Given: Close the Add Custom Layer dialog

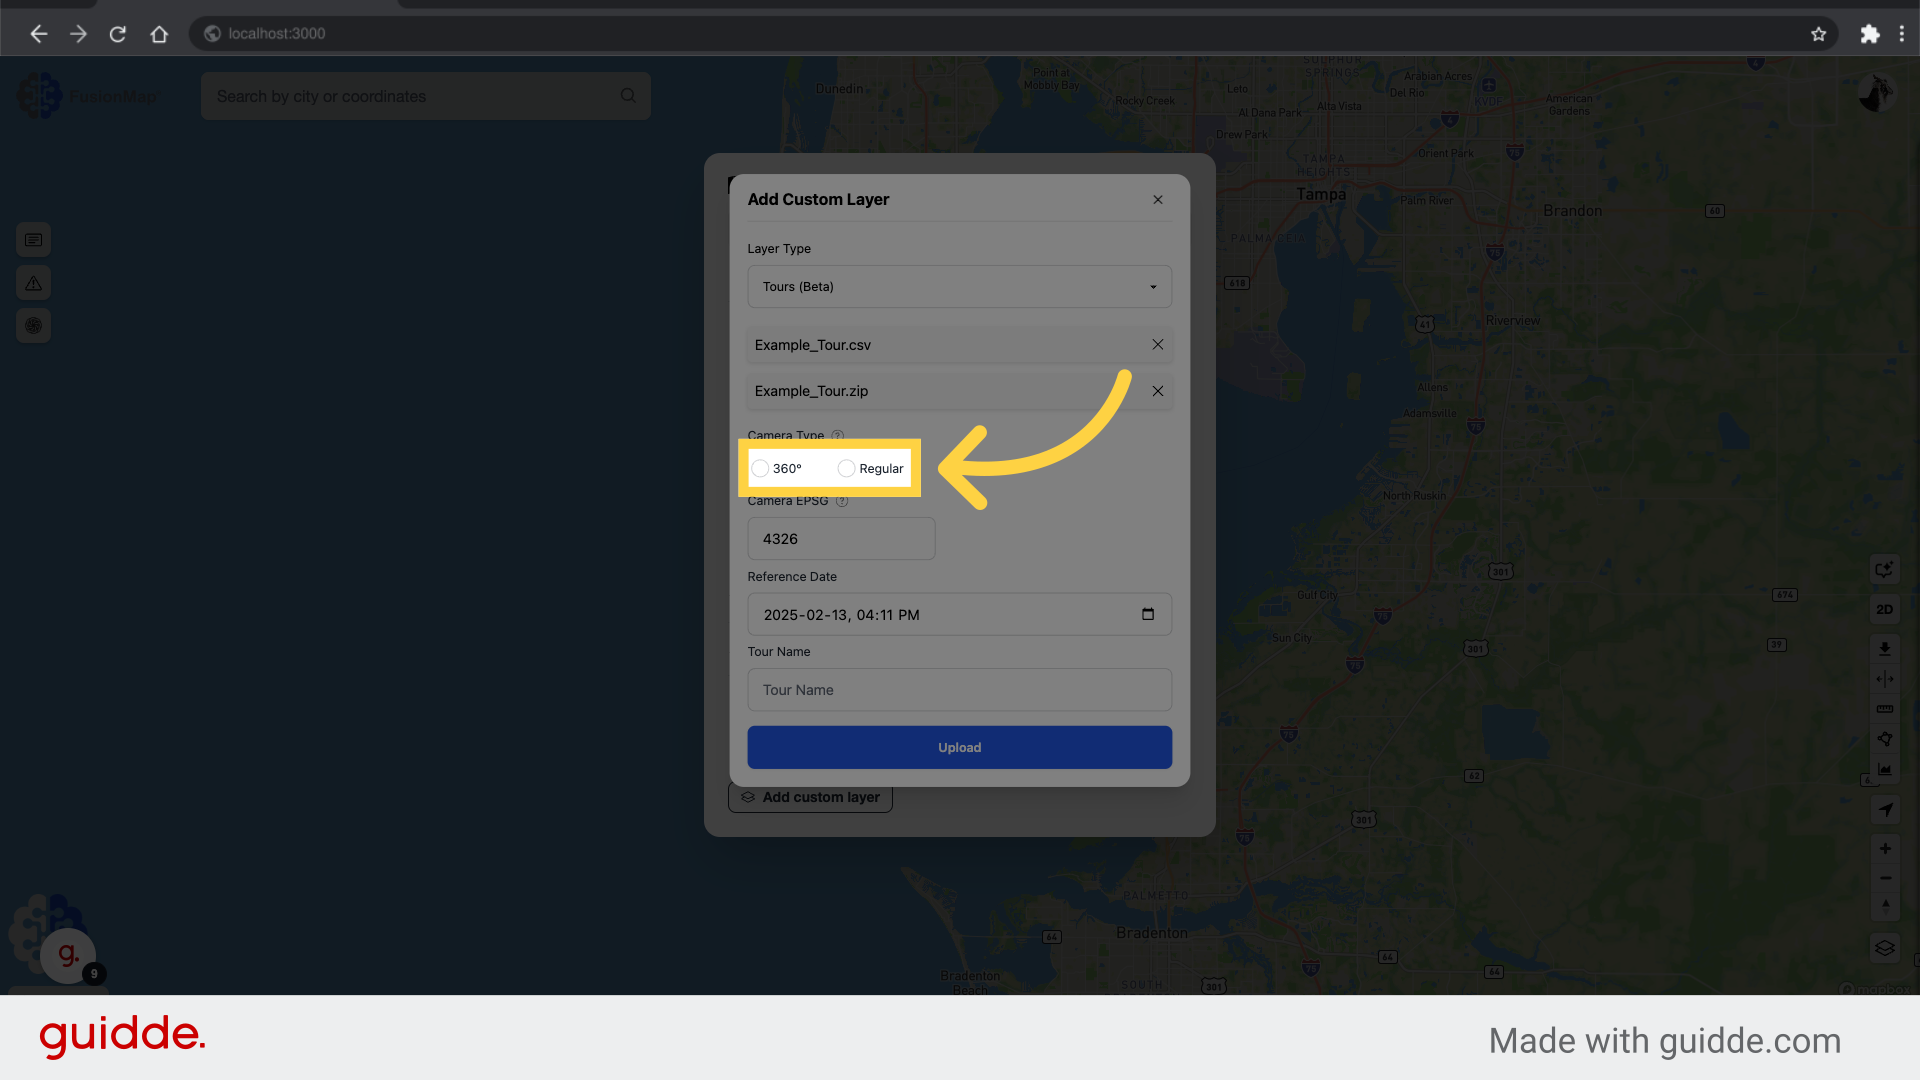Looking at the screenshot, I should 1157,200.
